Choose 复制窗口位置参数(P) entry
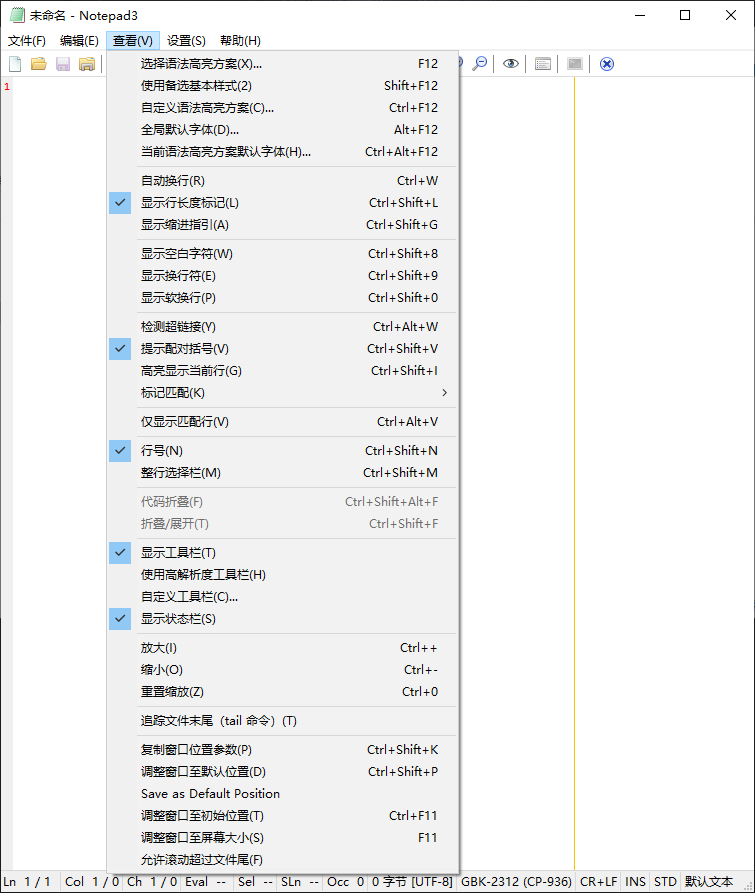 point(282,749)
